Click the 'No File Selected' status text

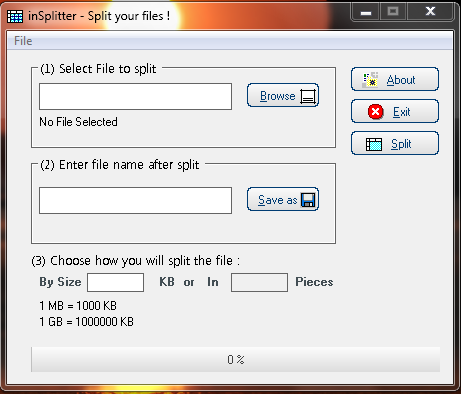(78, 122)
